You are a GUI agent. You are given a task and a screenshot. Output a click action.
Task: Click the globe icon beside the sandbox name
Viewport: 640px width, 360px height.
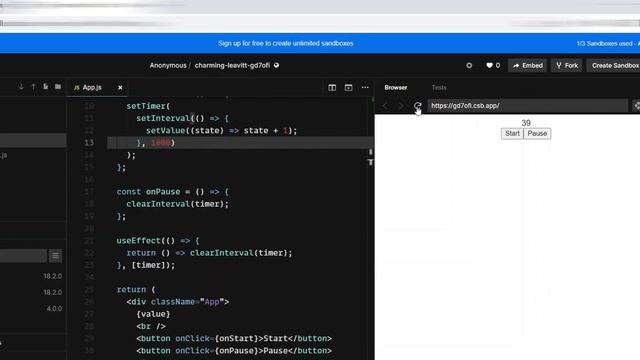coord(276,65)
